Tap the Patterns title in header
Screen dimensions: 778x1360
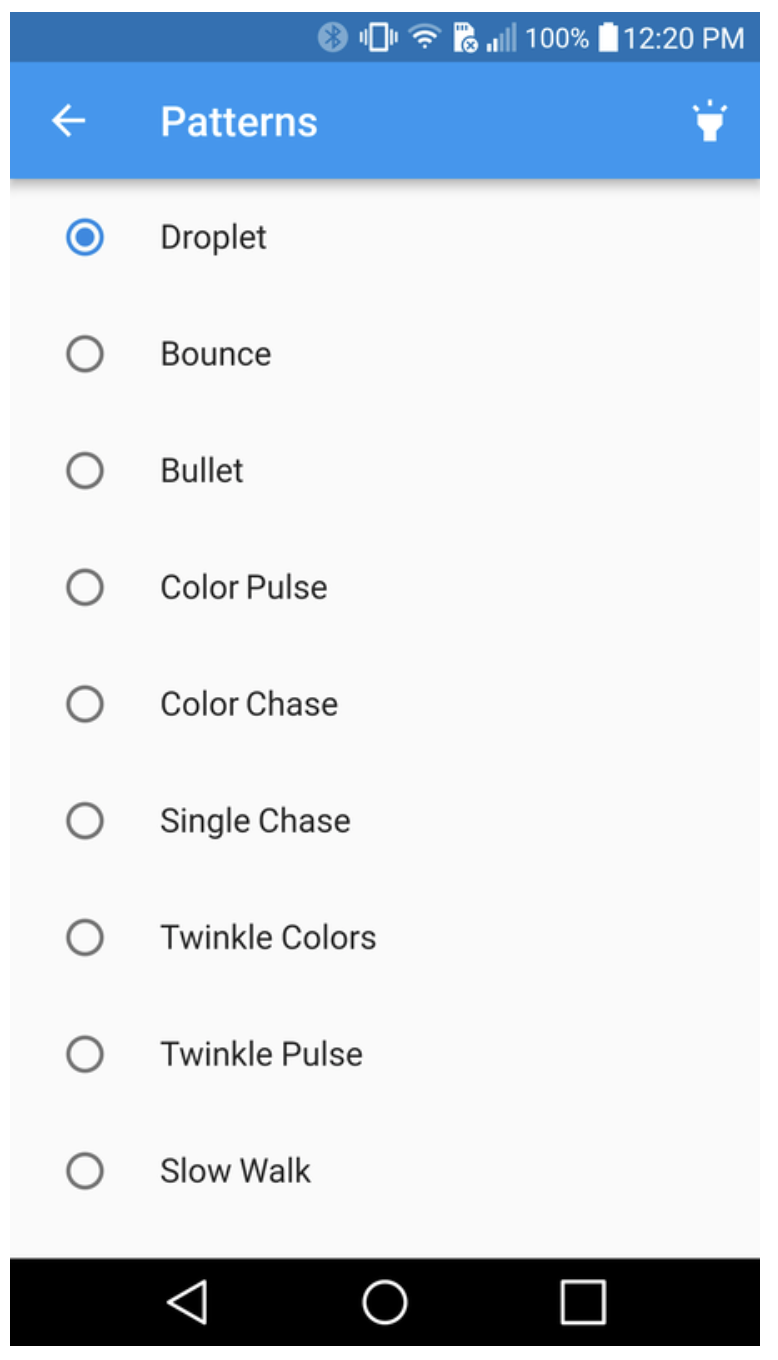click(x=239, y=122)
